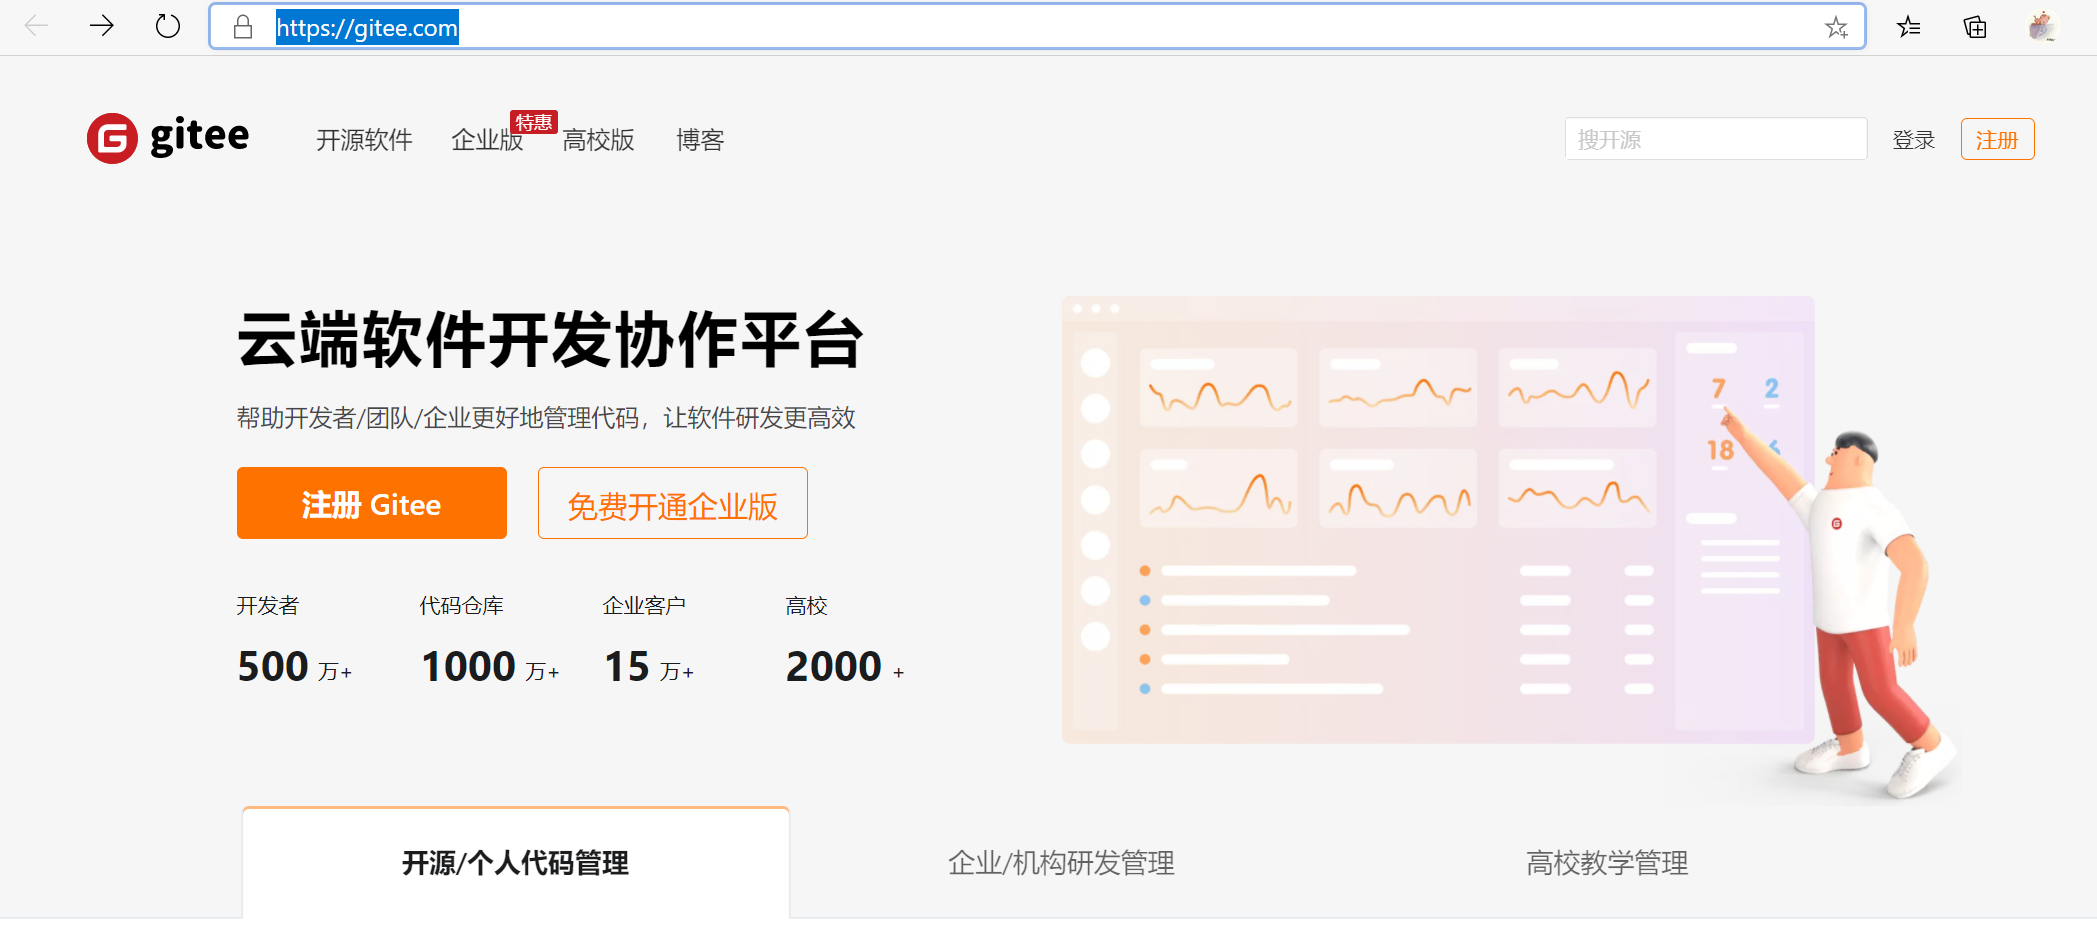This screenshot has height=932, width=2097.
Task: View site info via the lock icon
Action: (243, 27)
